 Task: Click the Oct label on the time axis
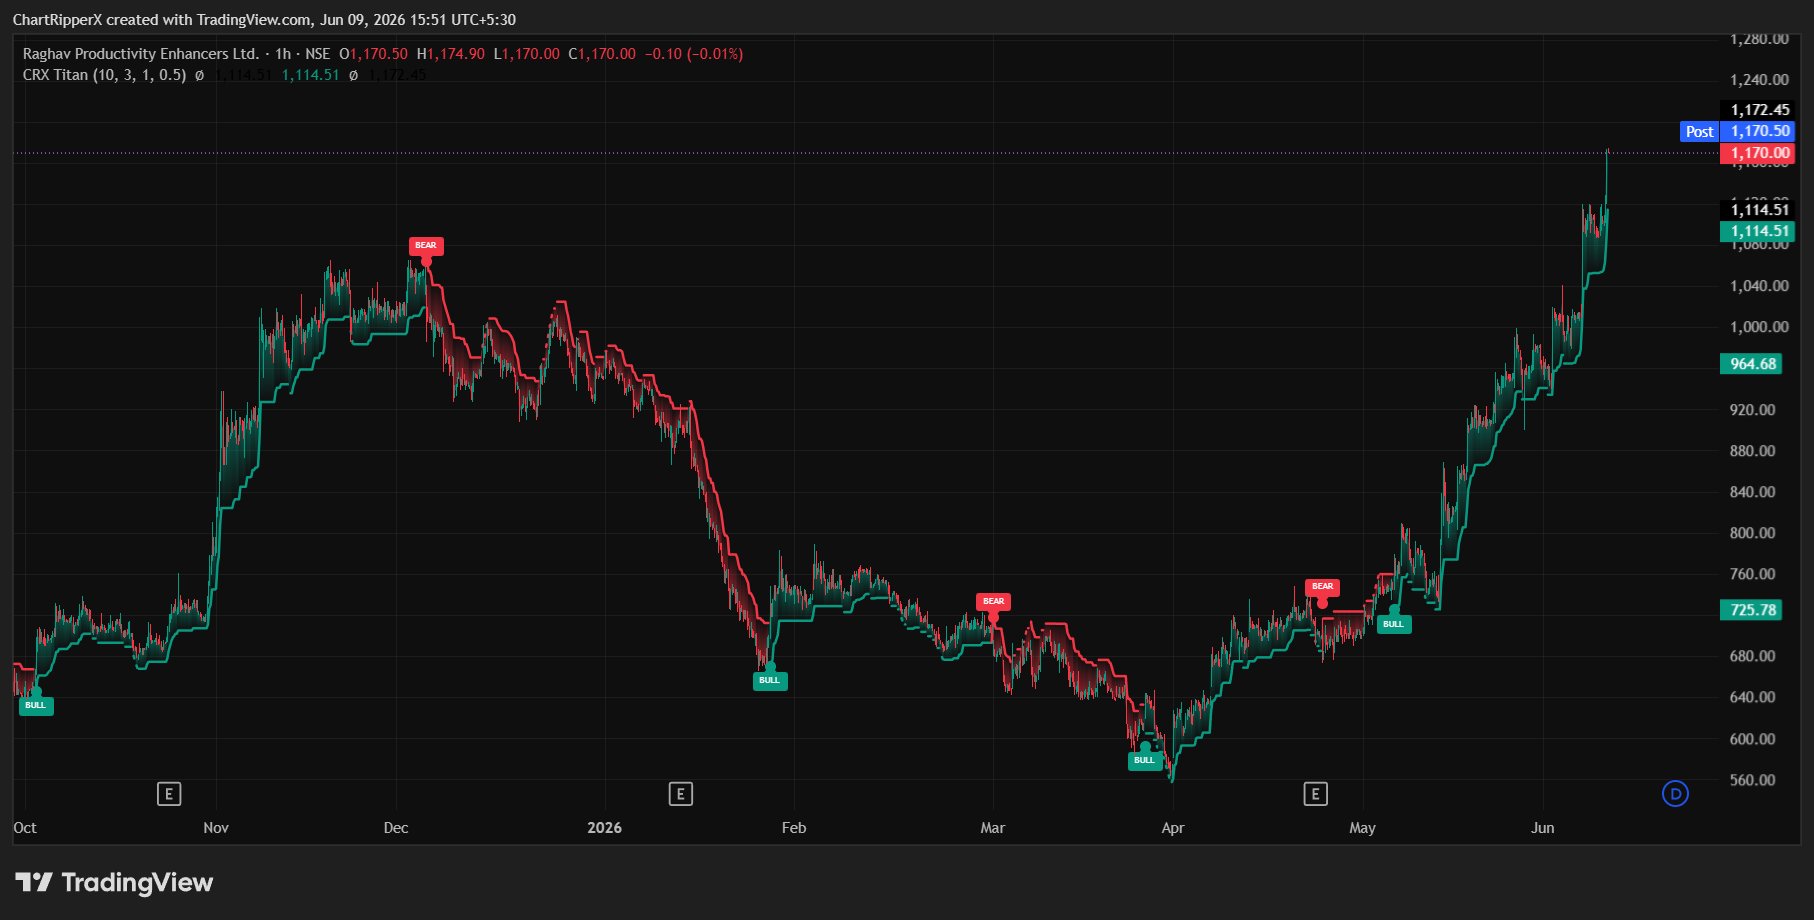pos(25,828)
